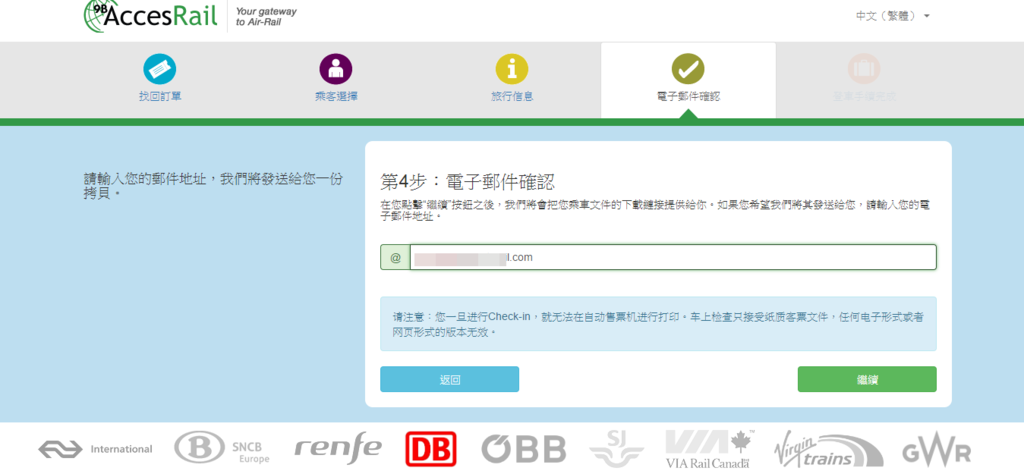1024x474 pixels.
Task: Click the blue ticket icon for 找回訂單
Action: (160, 69)
